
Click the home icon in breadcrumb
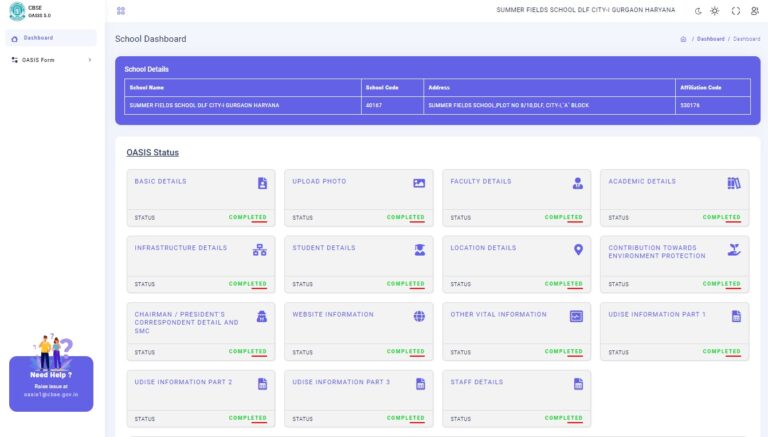pyautogui.click(x=683, y=39)
